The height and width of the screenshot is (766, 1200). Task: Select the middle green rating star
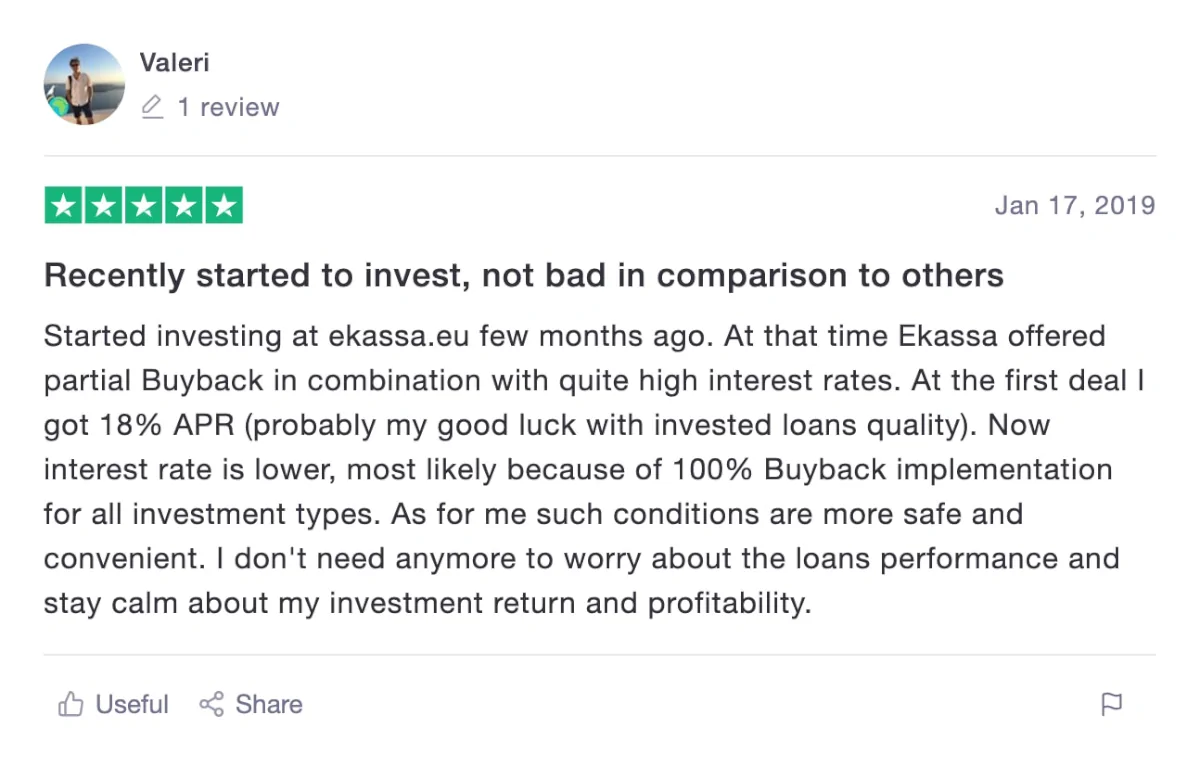[144, 206]
